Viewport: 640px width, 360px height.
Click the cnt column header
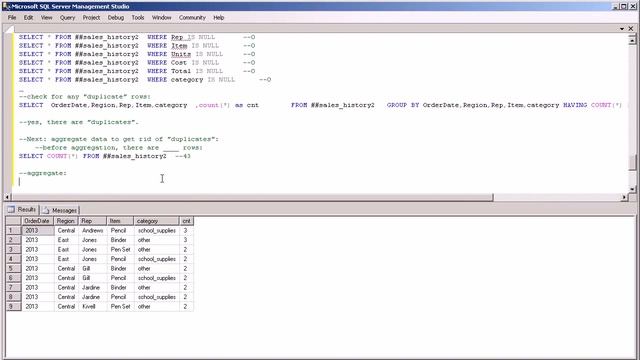pyautogui.click(x=186, y=221)
